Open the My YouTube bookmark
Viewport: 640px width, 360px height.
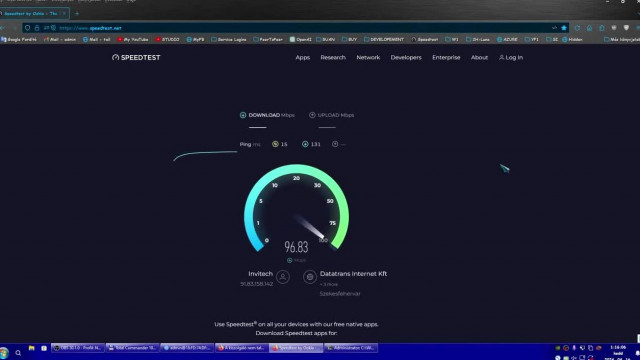(133, 40)
